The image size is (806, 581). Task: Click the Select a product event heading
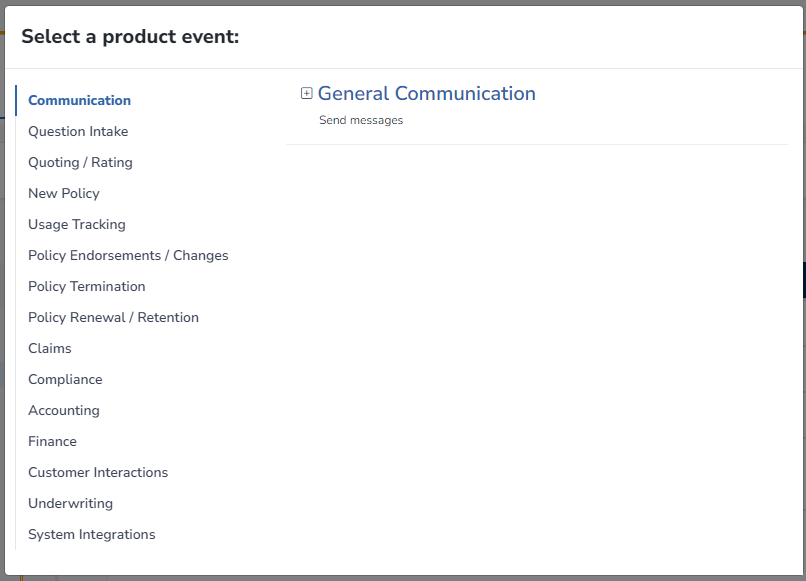(130, 37)
